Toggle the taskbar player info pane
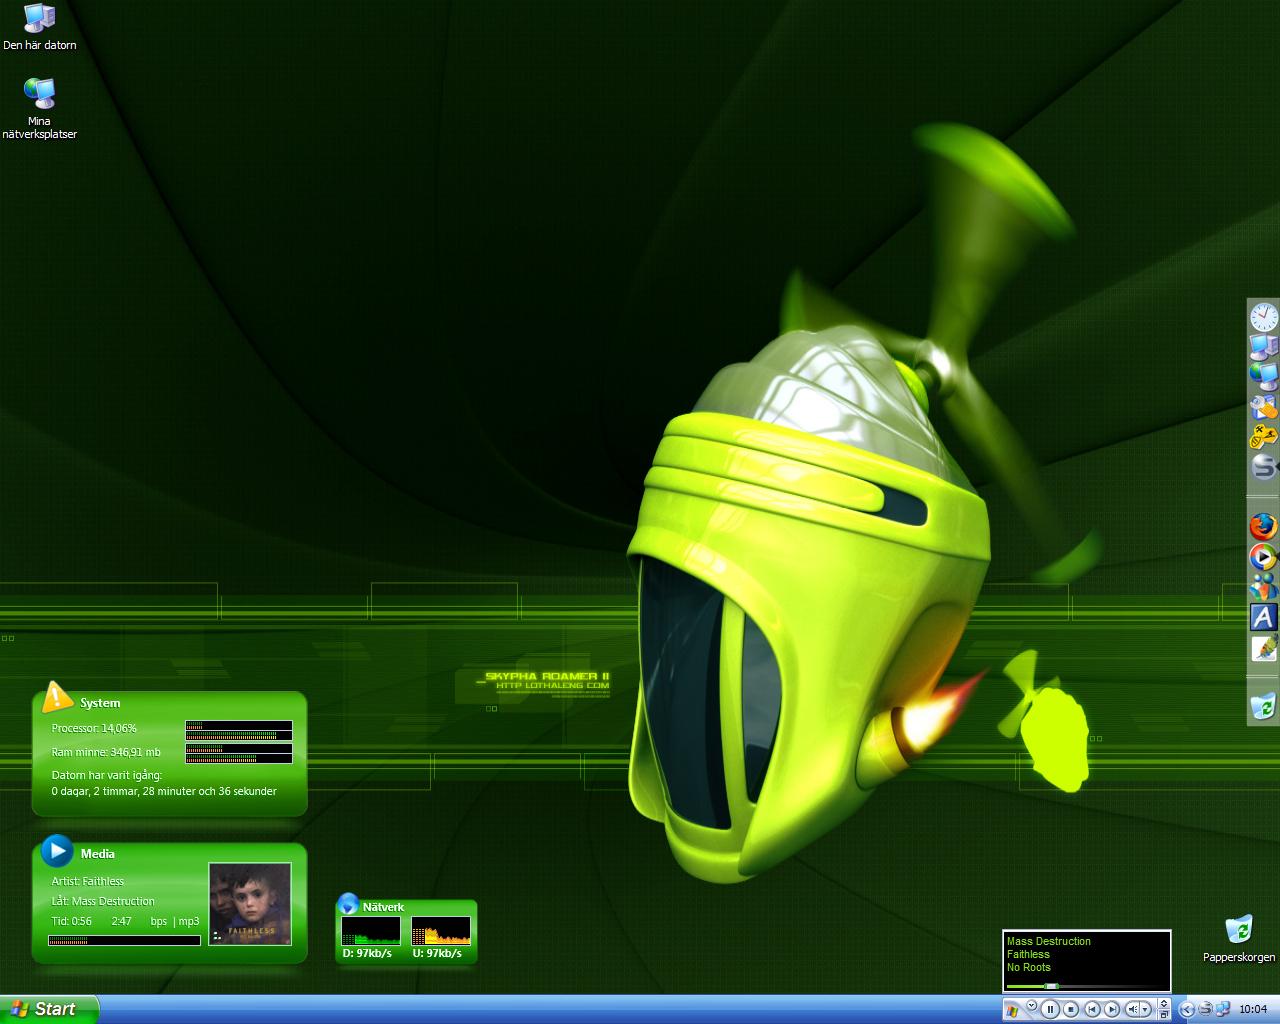The height and width of the screenshot is (1024, 1280). point(1164,1003)
